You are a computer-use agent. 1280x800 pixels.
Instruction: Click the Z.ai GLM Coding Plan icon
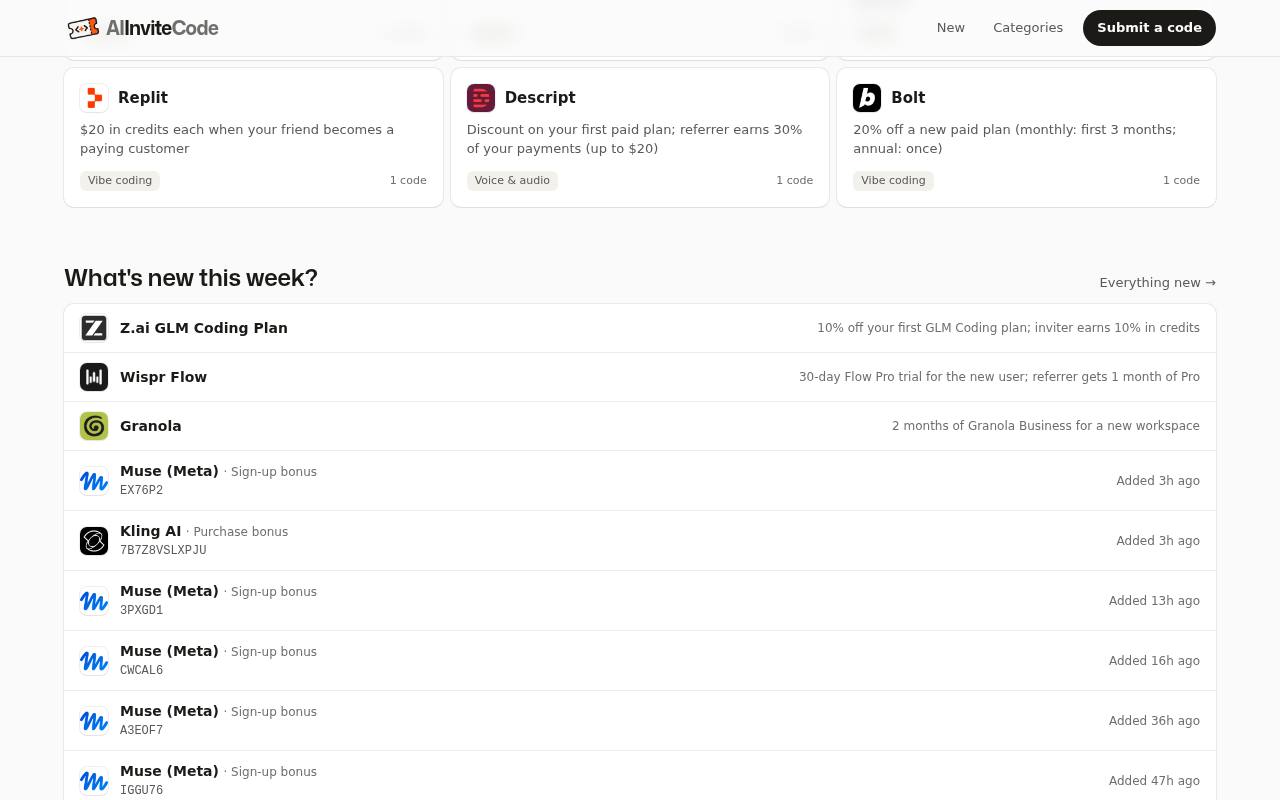(94, 328)
